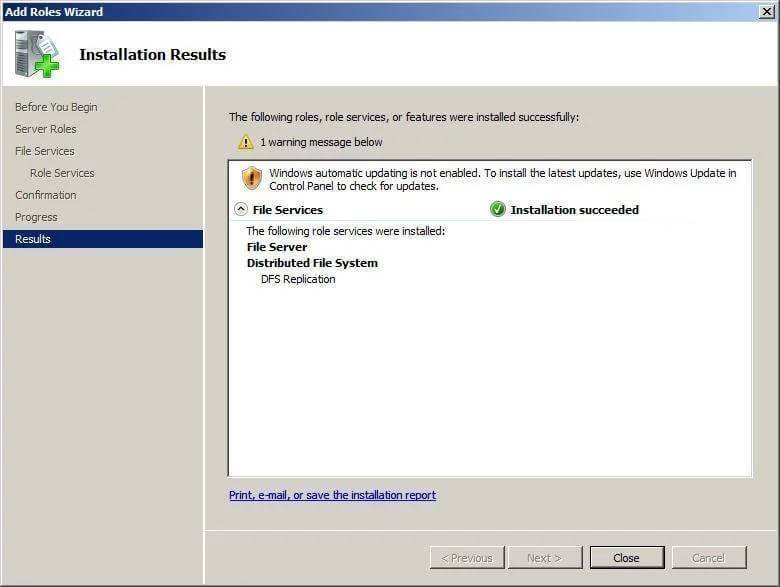This screenshot has width=780, height=587.
Task: Open the File Services step
Action: 45,151
